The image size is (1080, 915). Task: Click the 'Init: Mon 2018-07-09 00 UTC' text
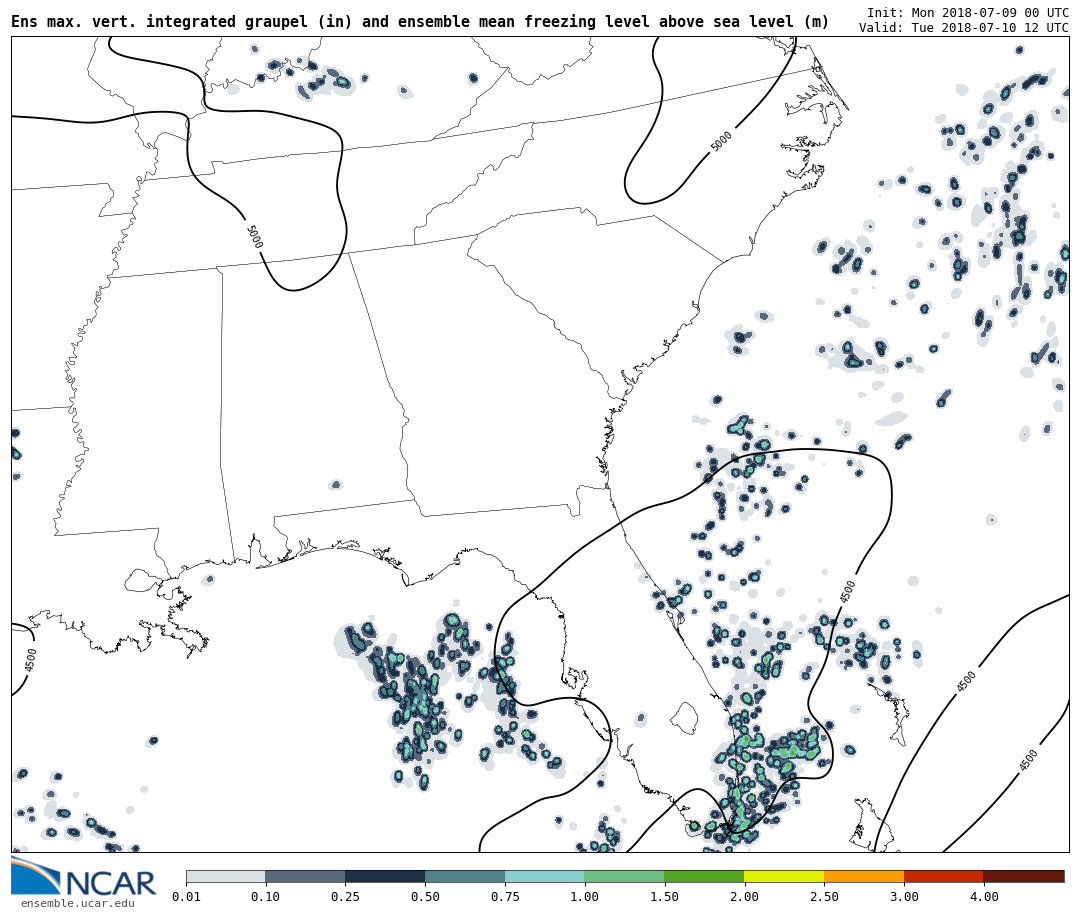(968, 12)
